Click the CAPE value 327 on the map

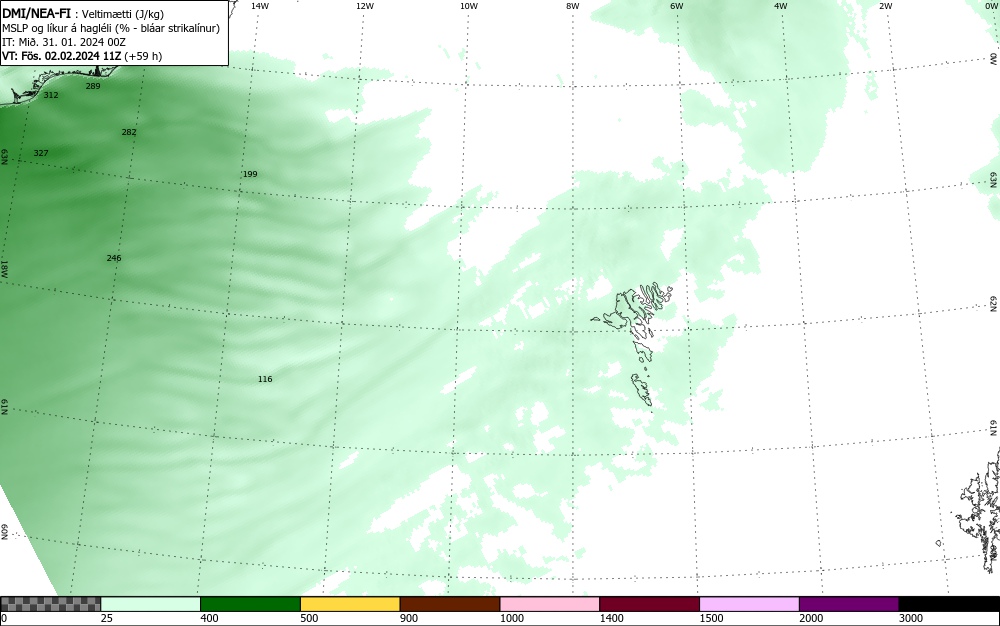41,153
